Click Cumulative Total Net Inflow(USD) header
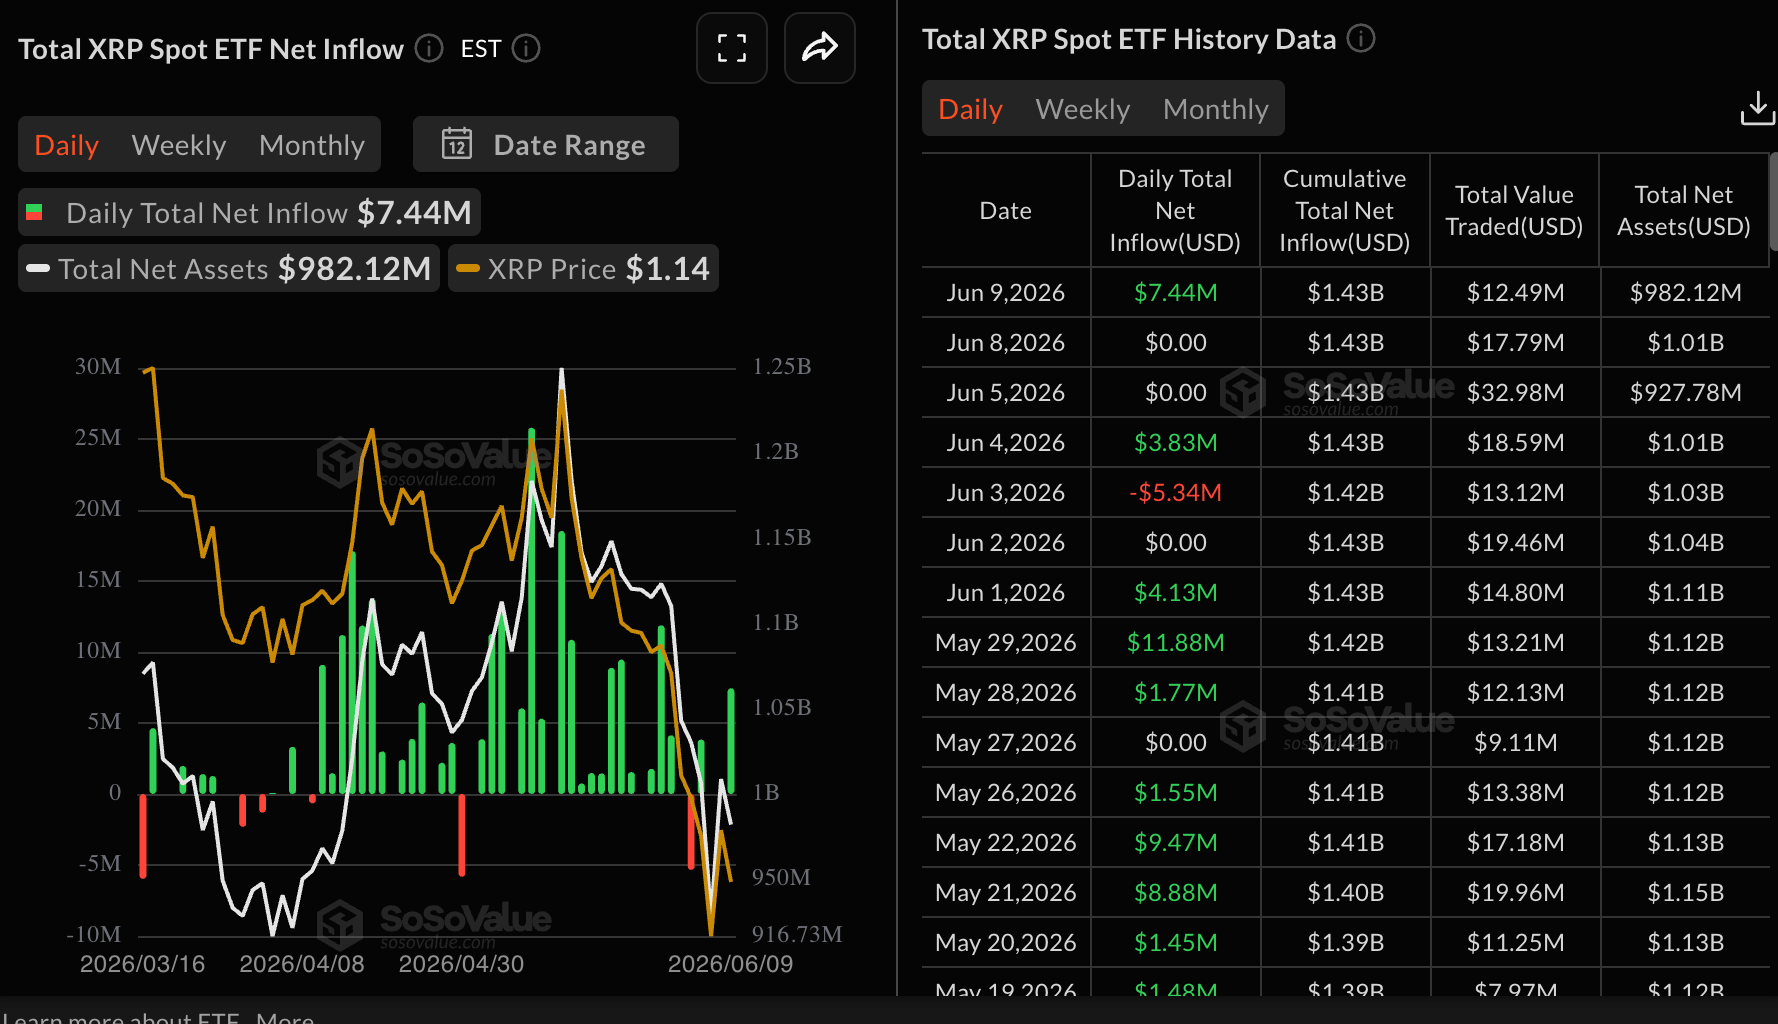The height and width of the screenshot is (1024, 1778). tap(1345, 210)
